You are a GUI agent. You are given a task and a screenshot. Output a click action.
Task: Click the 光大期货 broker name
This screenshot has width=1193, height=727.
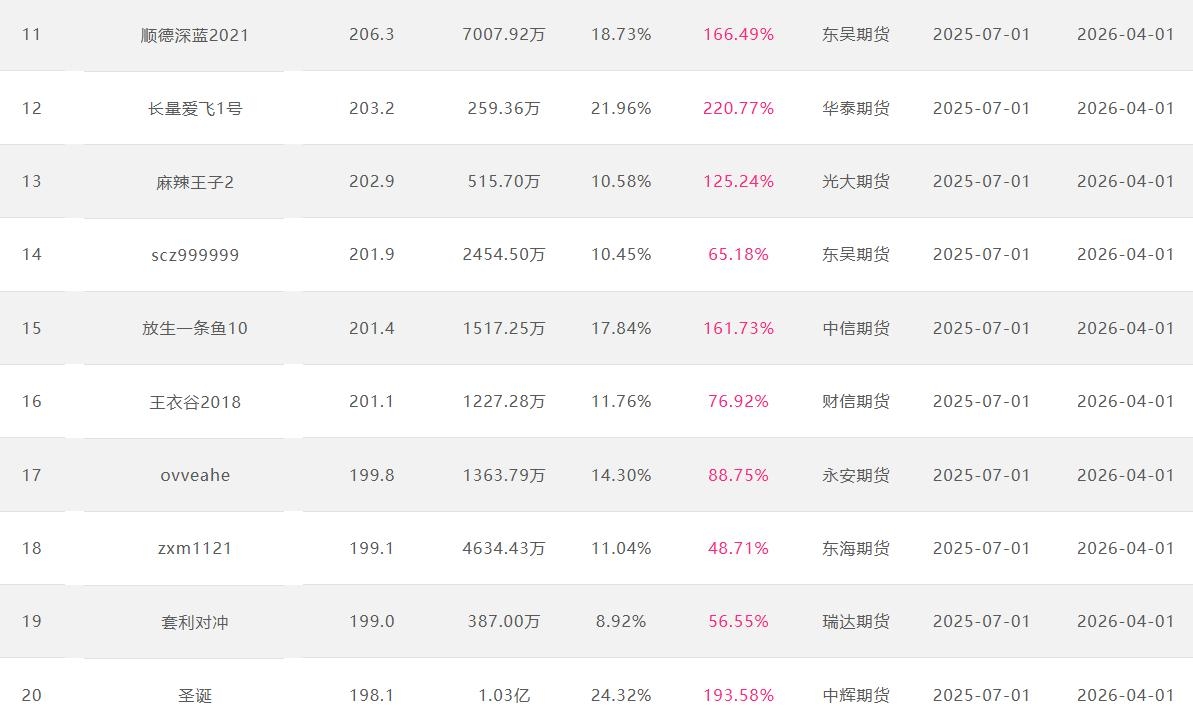[856, 181]
